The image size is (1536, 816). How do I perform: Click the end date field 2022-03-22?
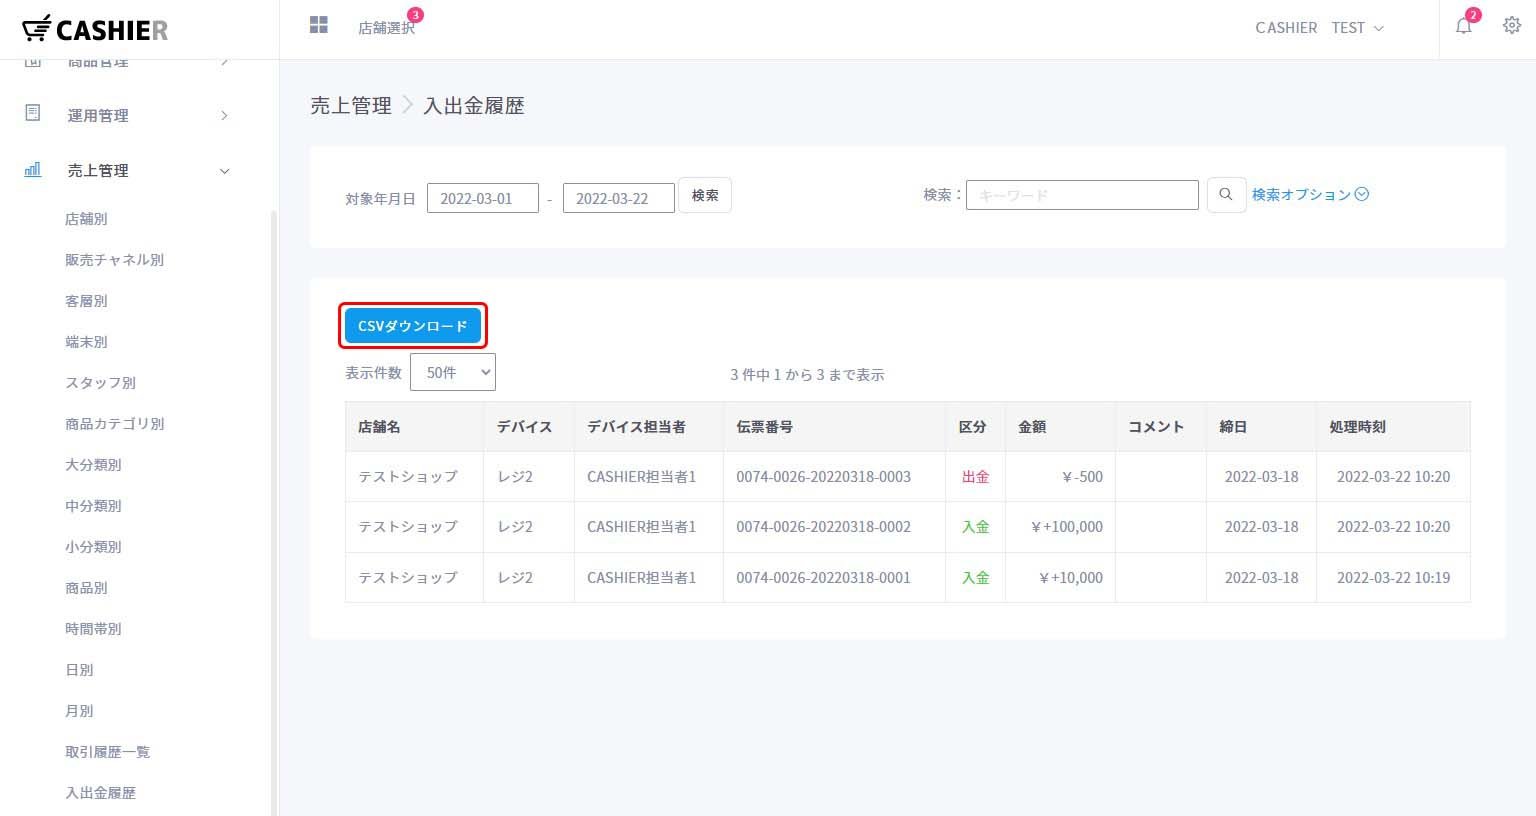tap(619, 198)
